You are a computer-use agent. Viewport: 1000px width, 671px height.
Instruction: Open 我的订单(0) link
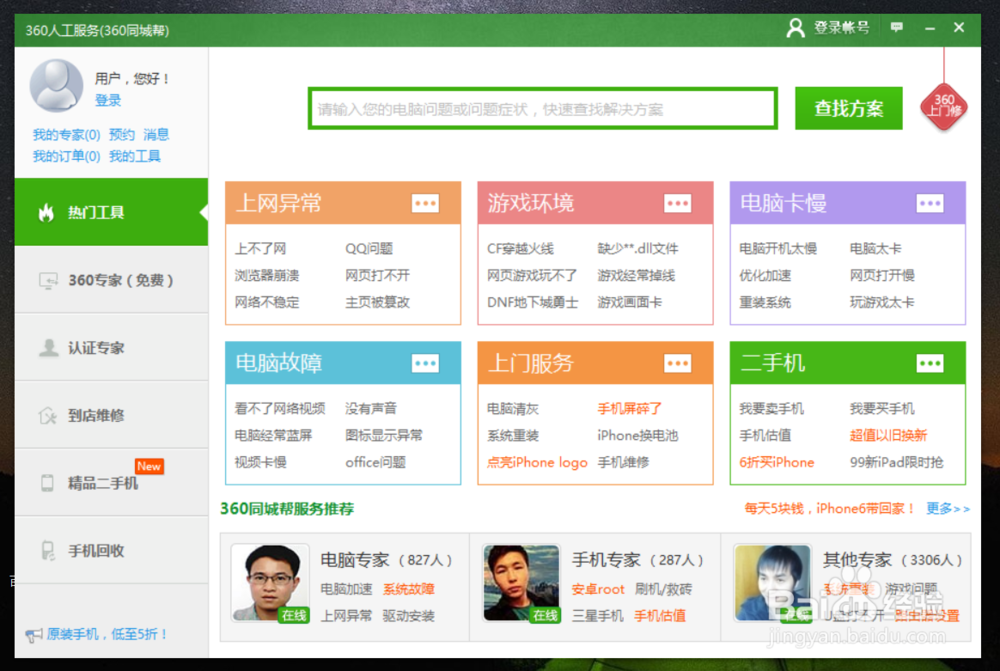tap(66, 156)
